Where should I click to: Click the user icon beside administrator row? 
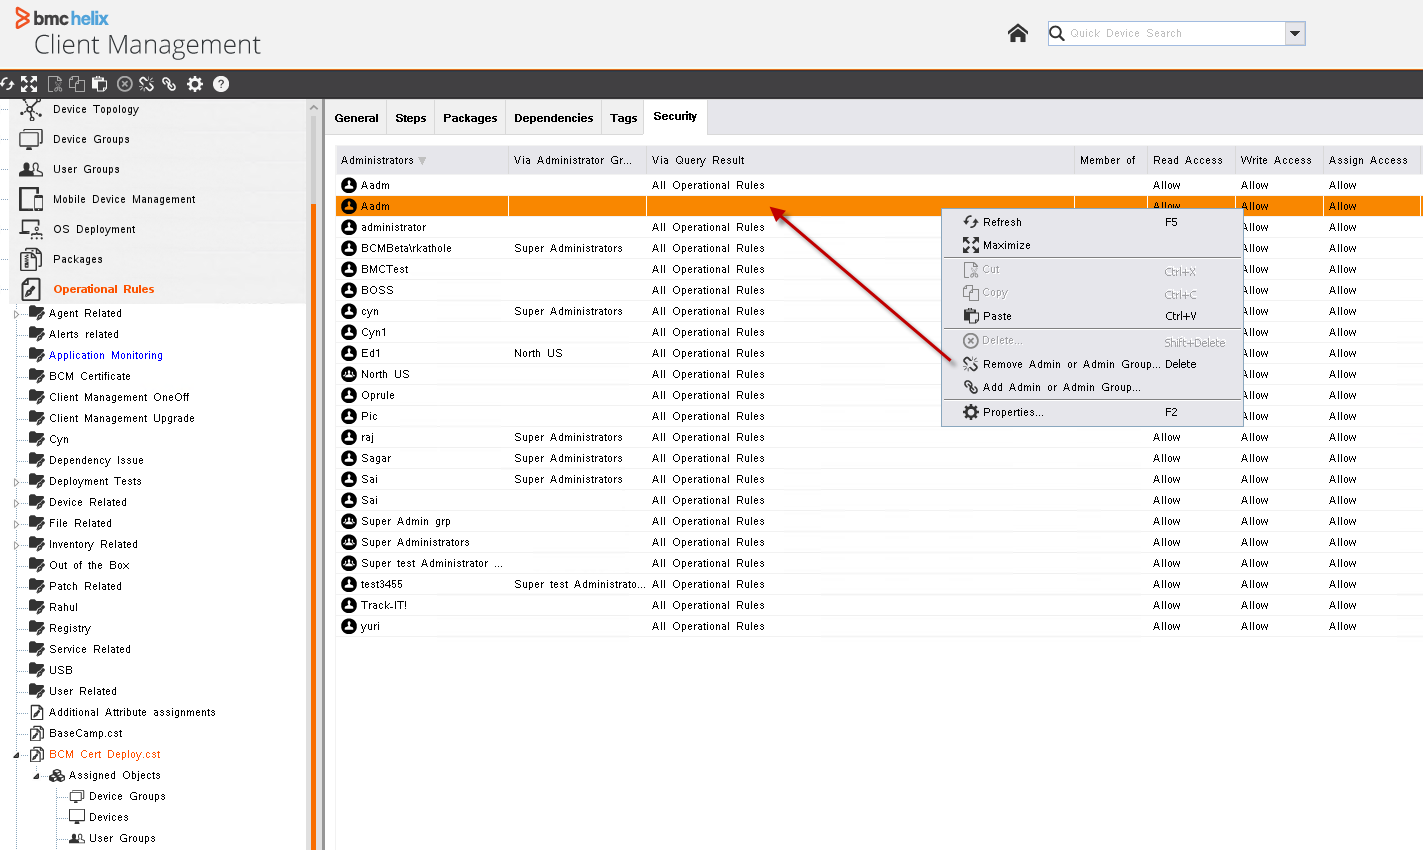(x=349, y=227)
